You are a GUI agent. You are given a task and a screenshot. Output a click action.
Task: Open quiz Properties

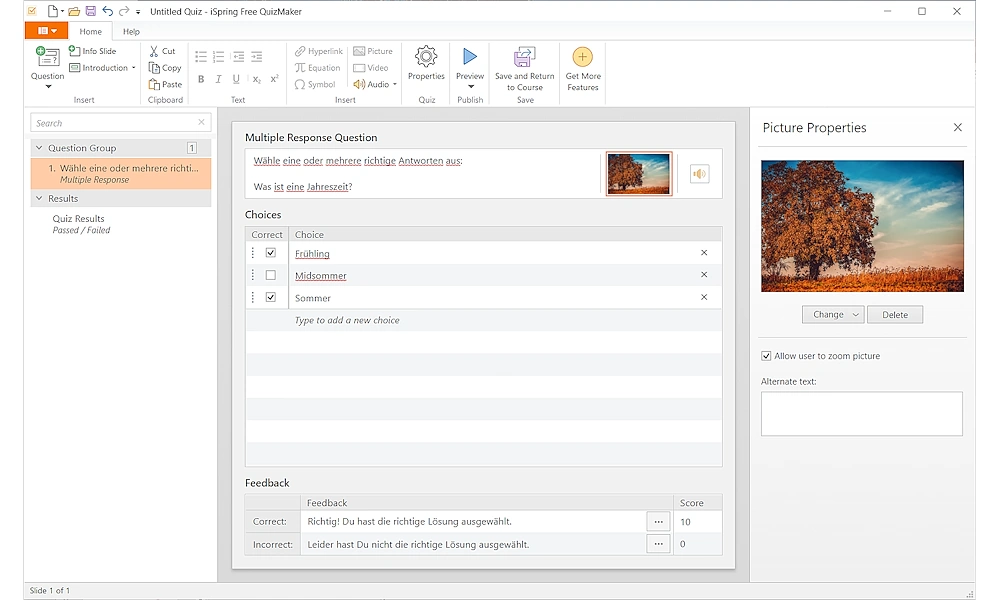(x=426, y=64)
